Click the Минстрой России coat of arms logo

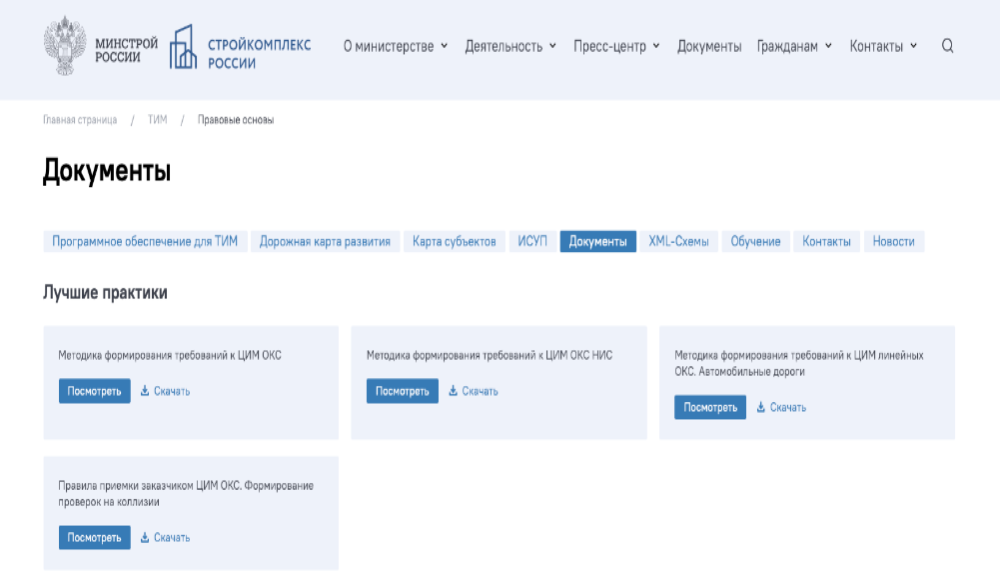62,47
